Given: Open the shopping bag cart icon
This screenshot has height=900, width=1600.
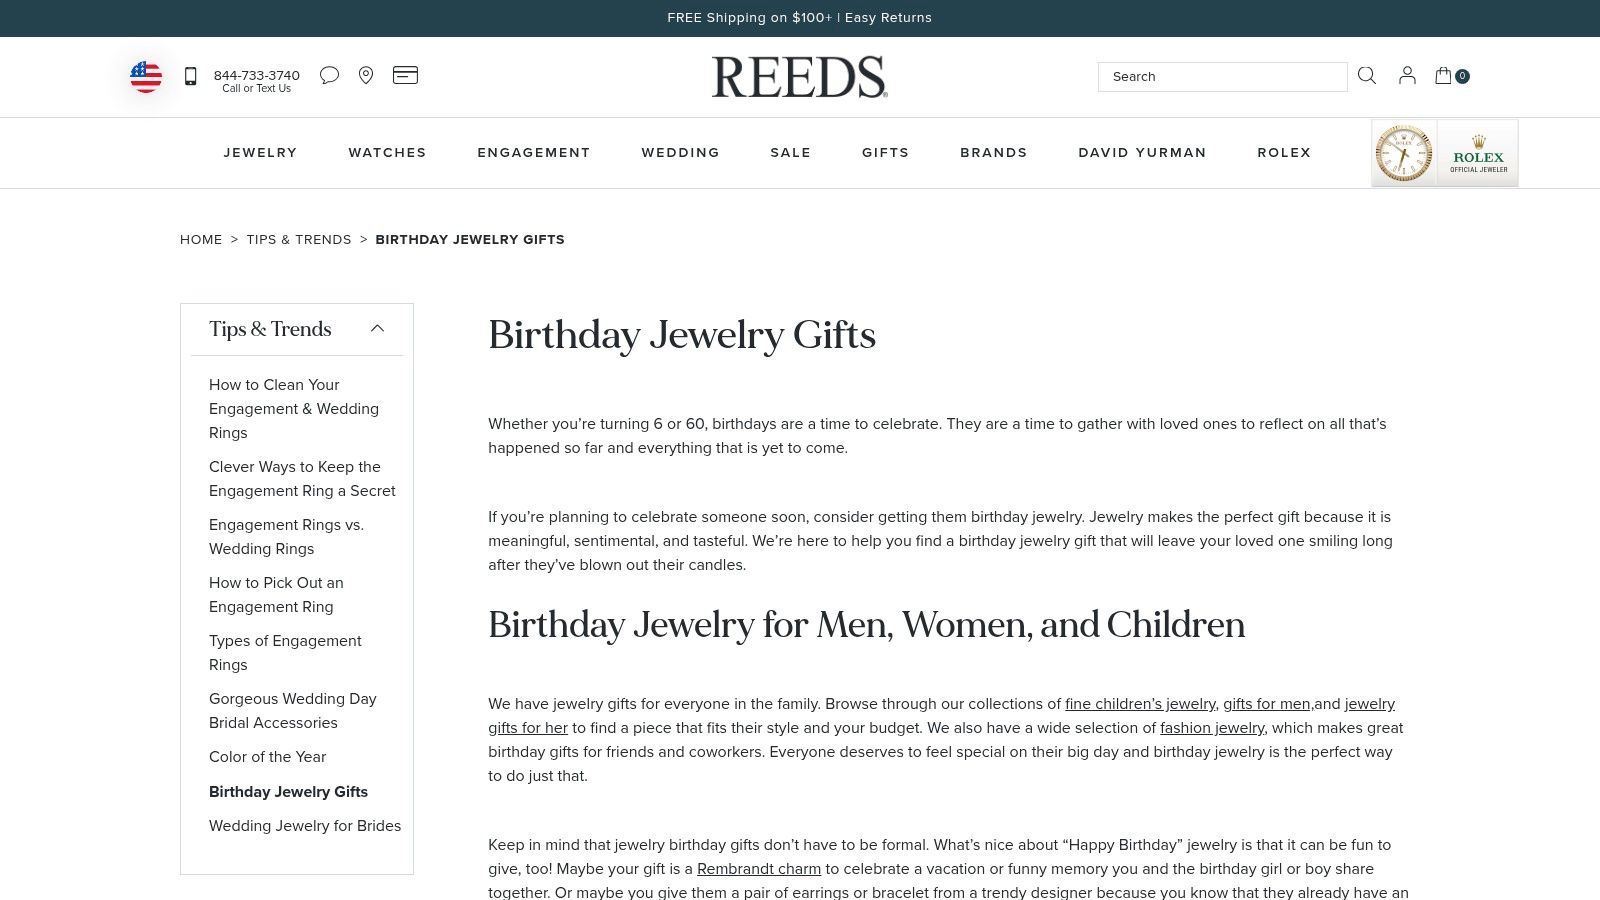Looking at the screenshot, I should [x=1444, y=76].
